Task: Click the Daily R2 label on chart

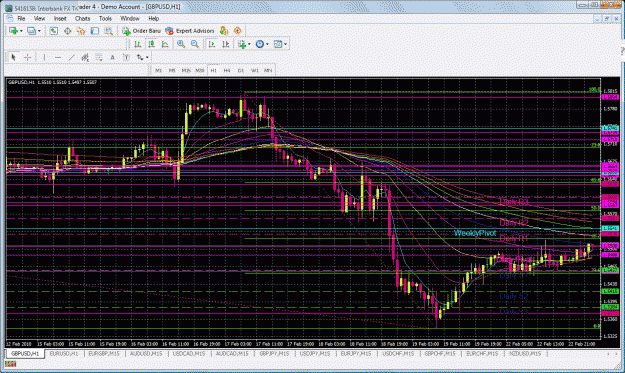Action: pos(514,222)
